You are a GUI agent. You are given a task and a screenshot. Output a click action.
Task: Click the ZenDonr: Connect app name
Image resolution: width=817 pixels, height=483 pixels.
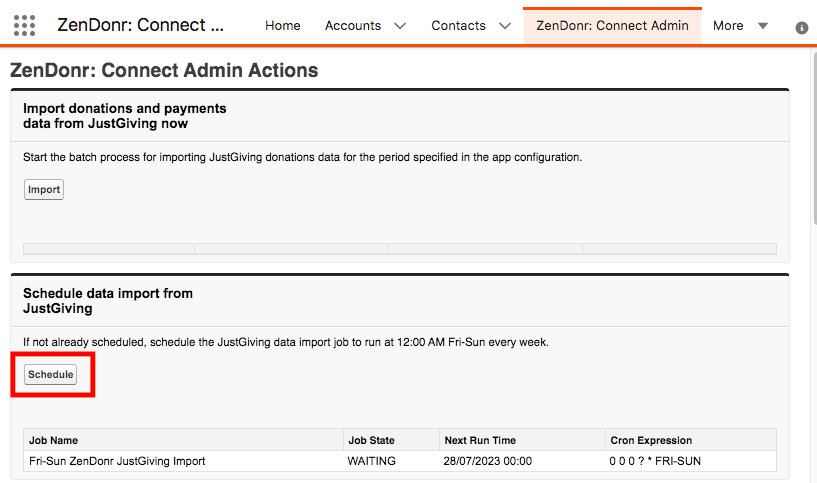point(141,25)
